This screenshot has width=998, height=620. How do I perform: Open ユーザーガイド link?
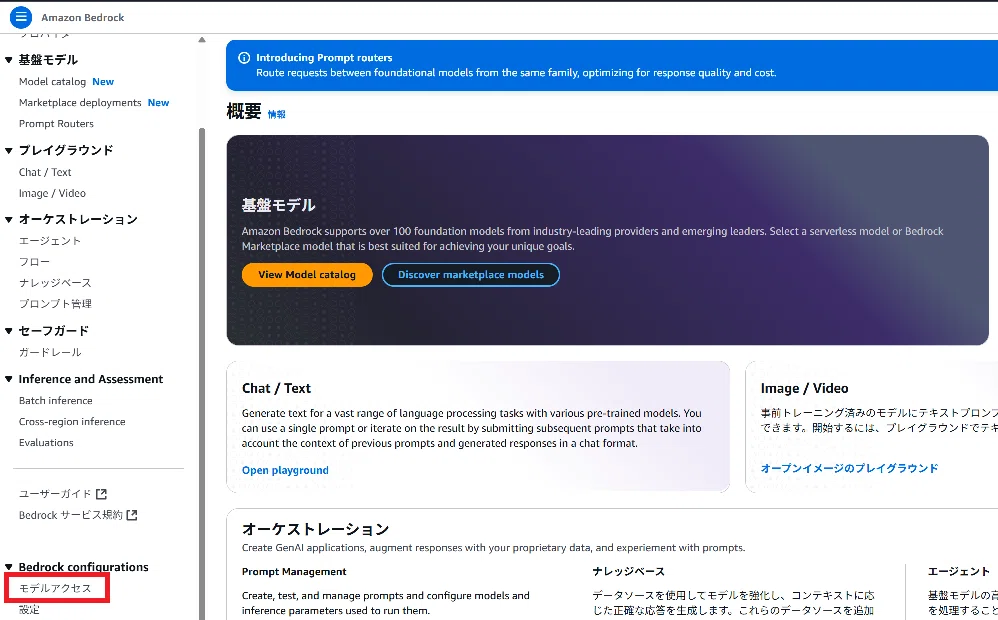pyautogui.click(x=55, y=494)
